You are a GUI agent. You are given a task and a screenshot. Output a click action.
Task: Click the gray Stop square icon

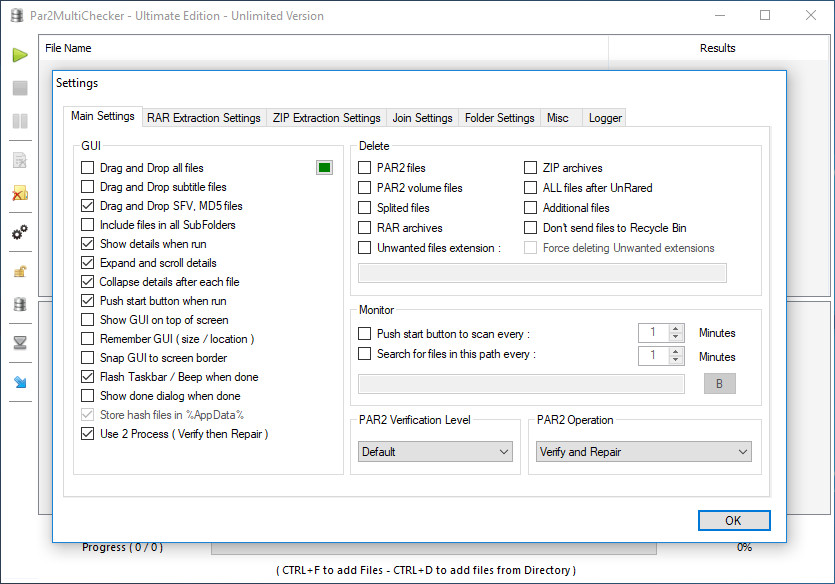(x=20, y=88)
